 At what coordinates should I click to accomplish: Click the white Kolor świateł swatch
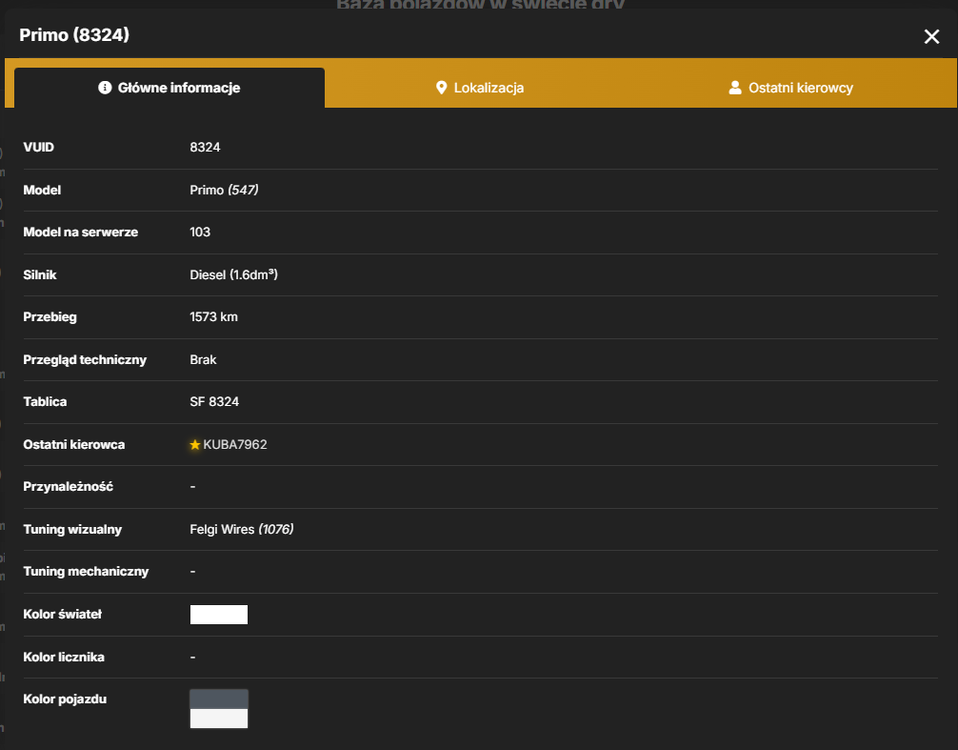(x=219, y=614)
